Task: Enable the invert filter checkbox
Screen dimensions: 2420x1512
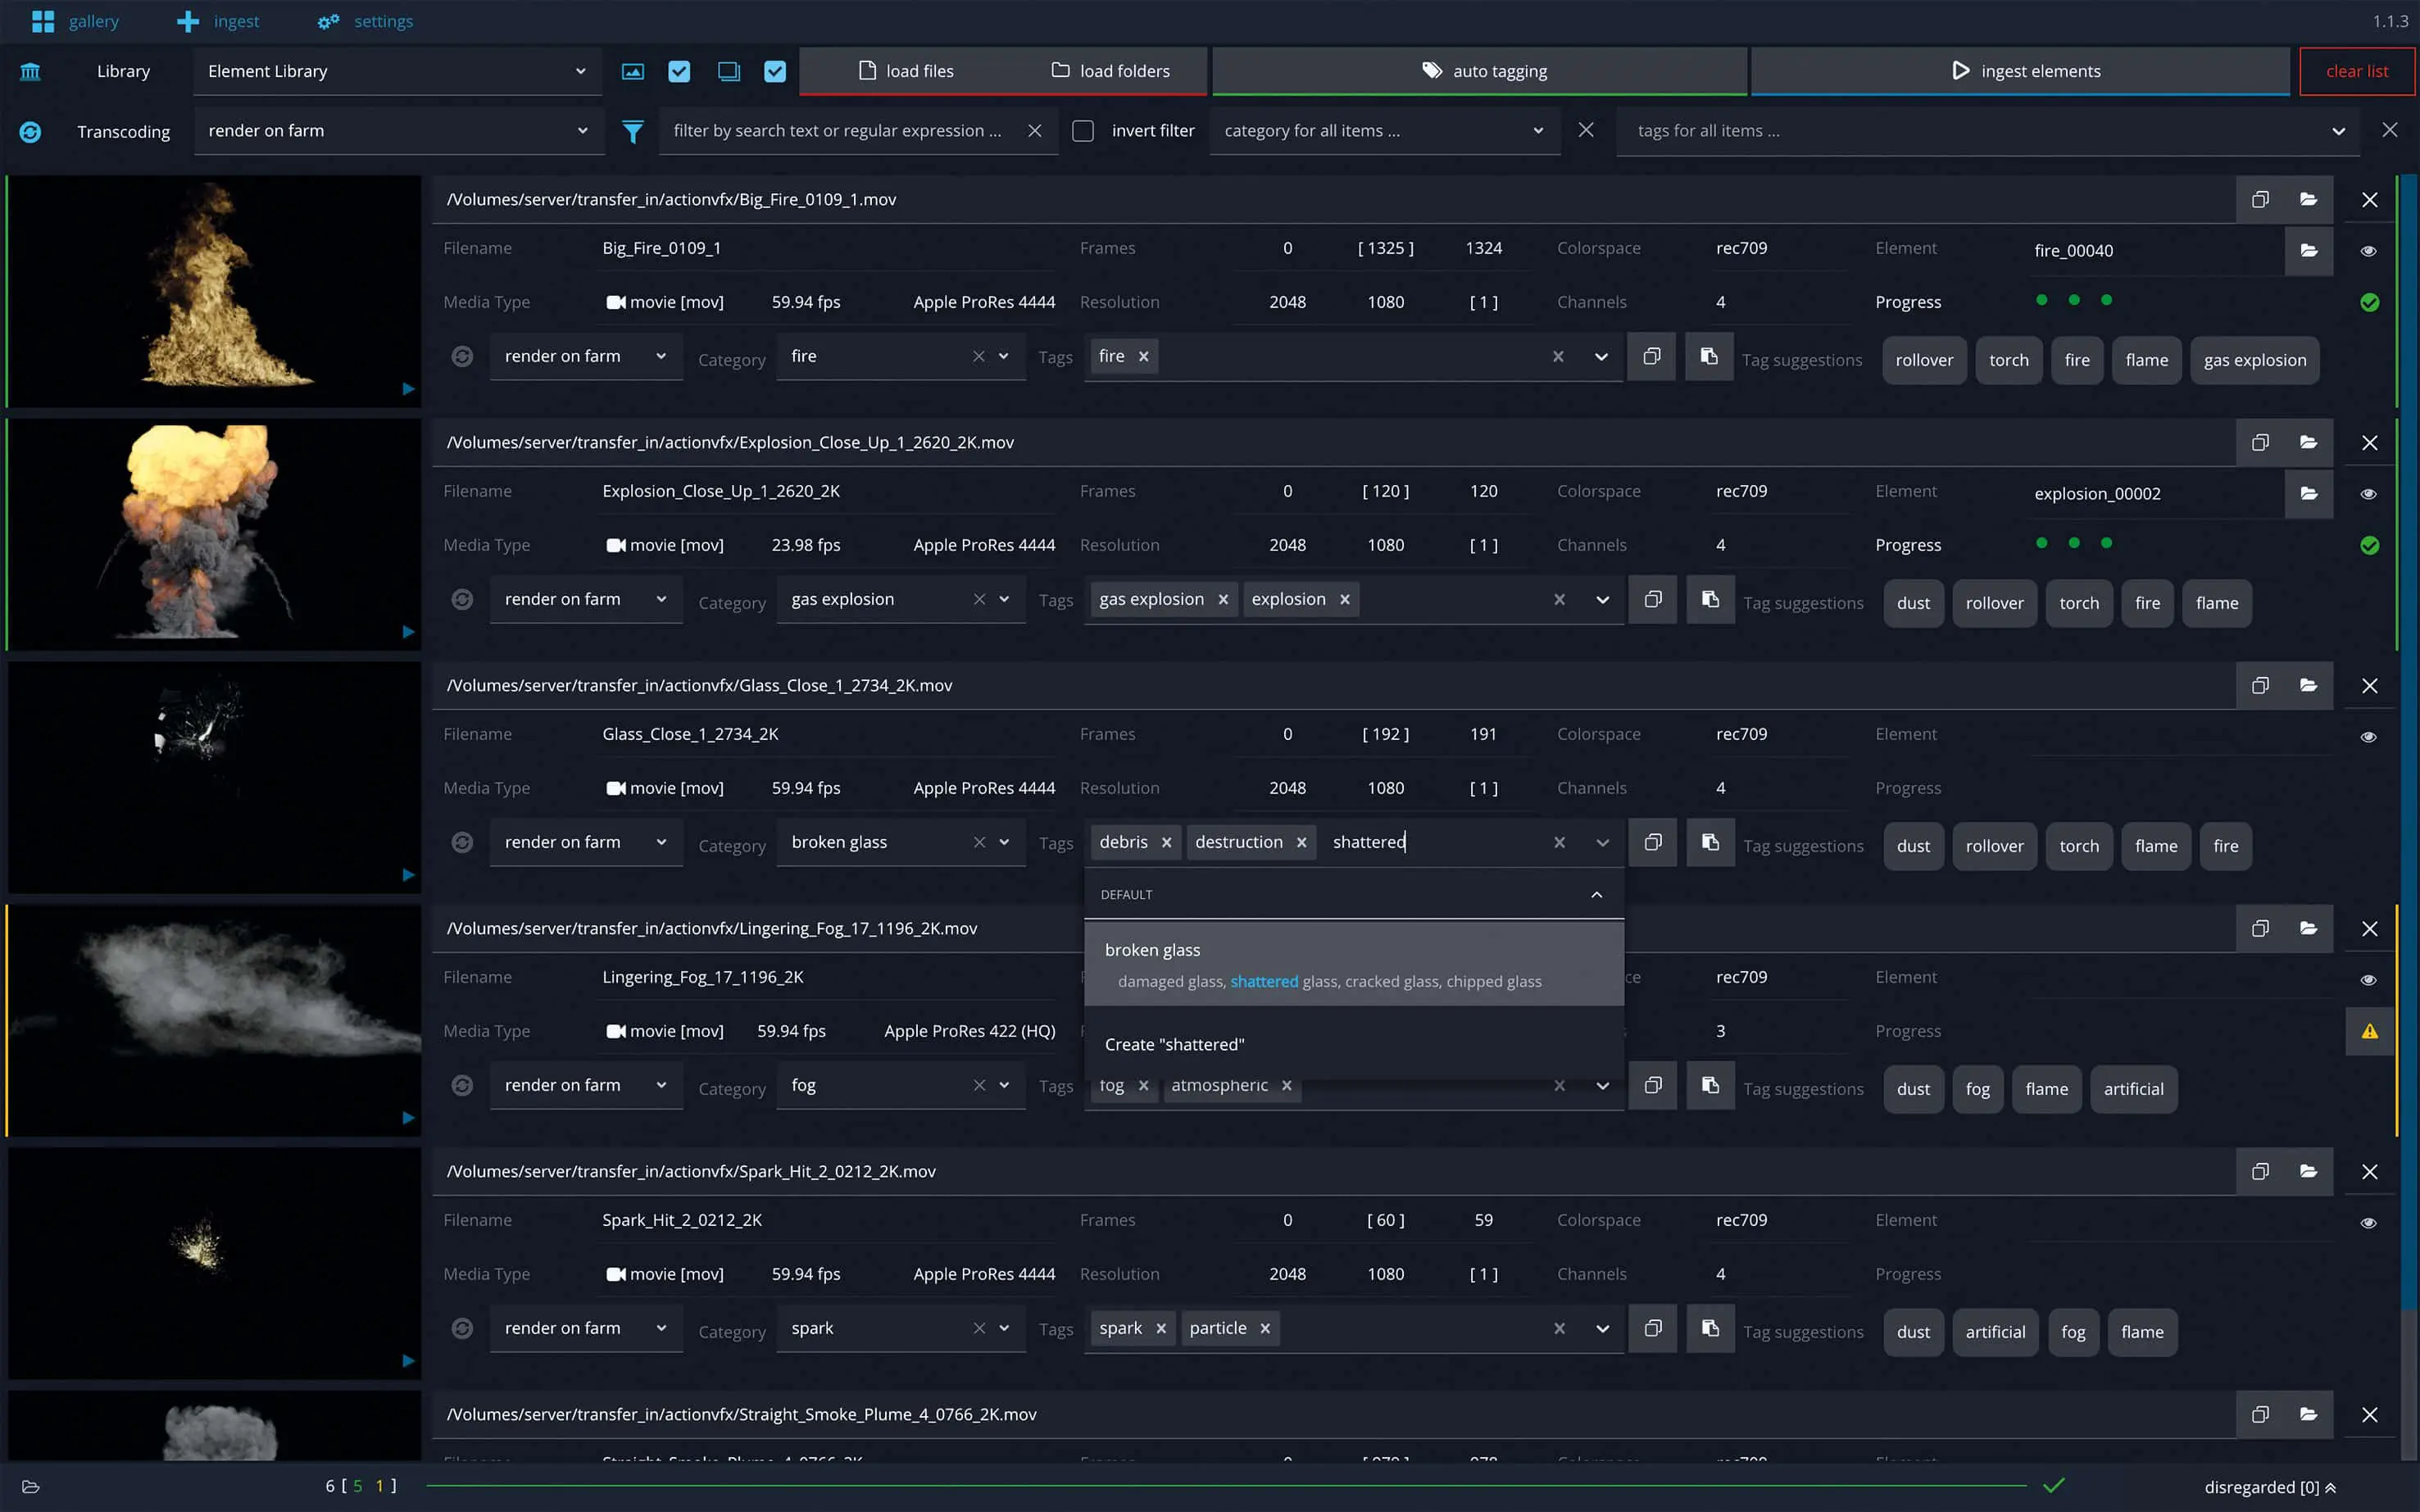Action: pos(1083,131)
